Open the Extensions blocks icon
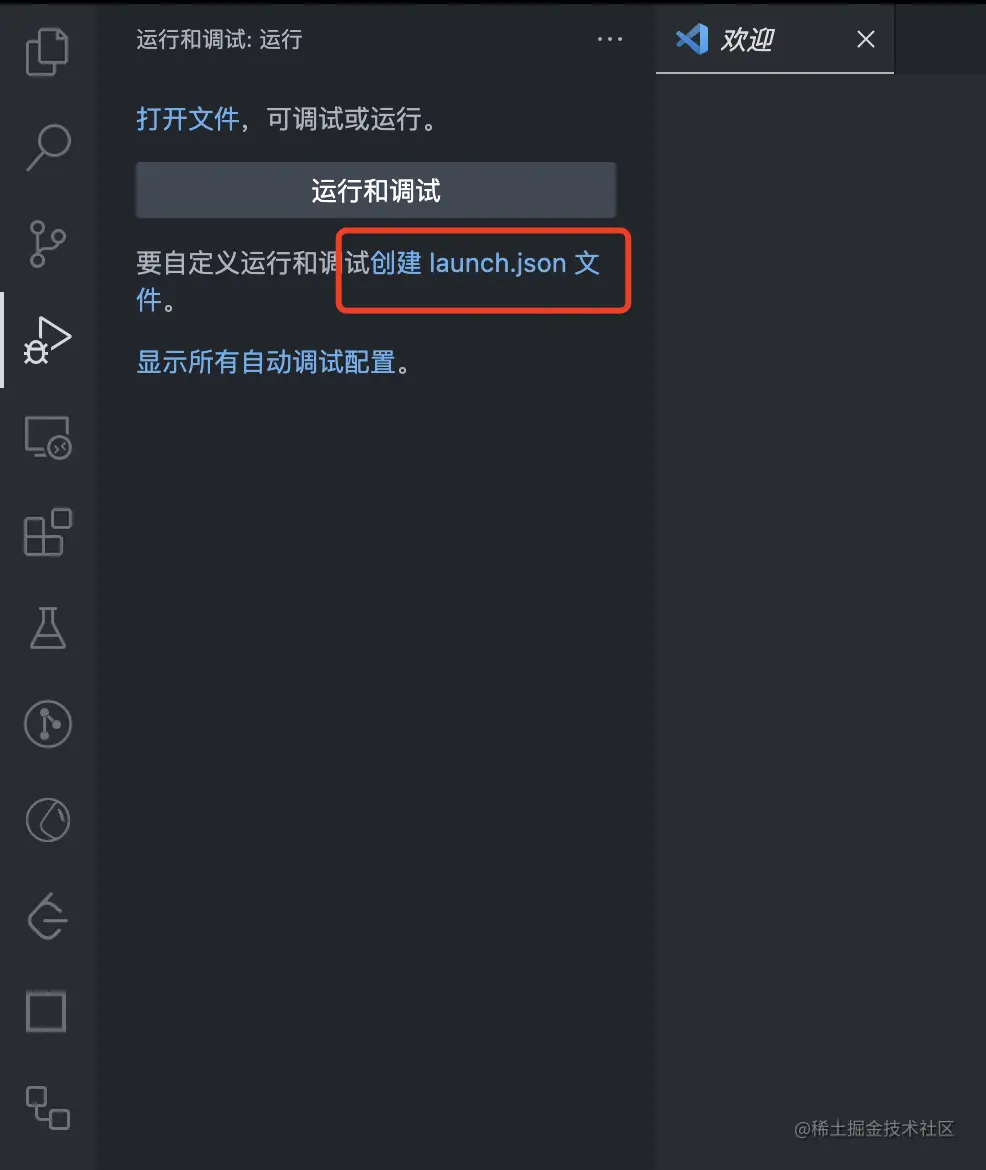986x1170 pixels. (x=48, y=533)
